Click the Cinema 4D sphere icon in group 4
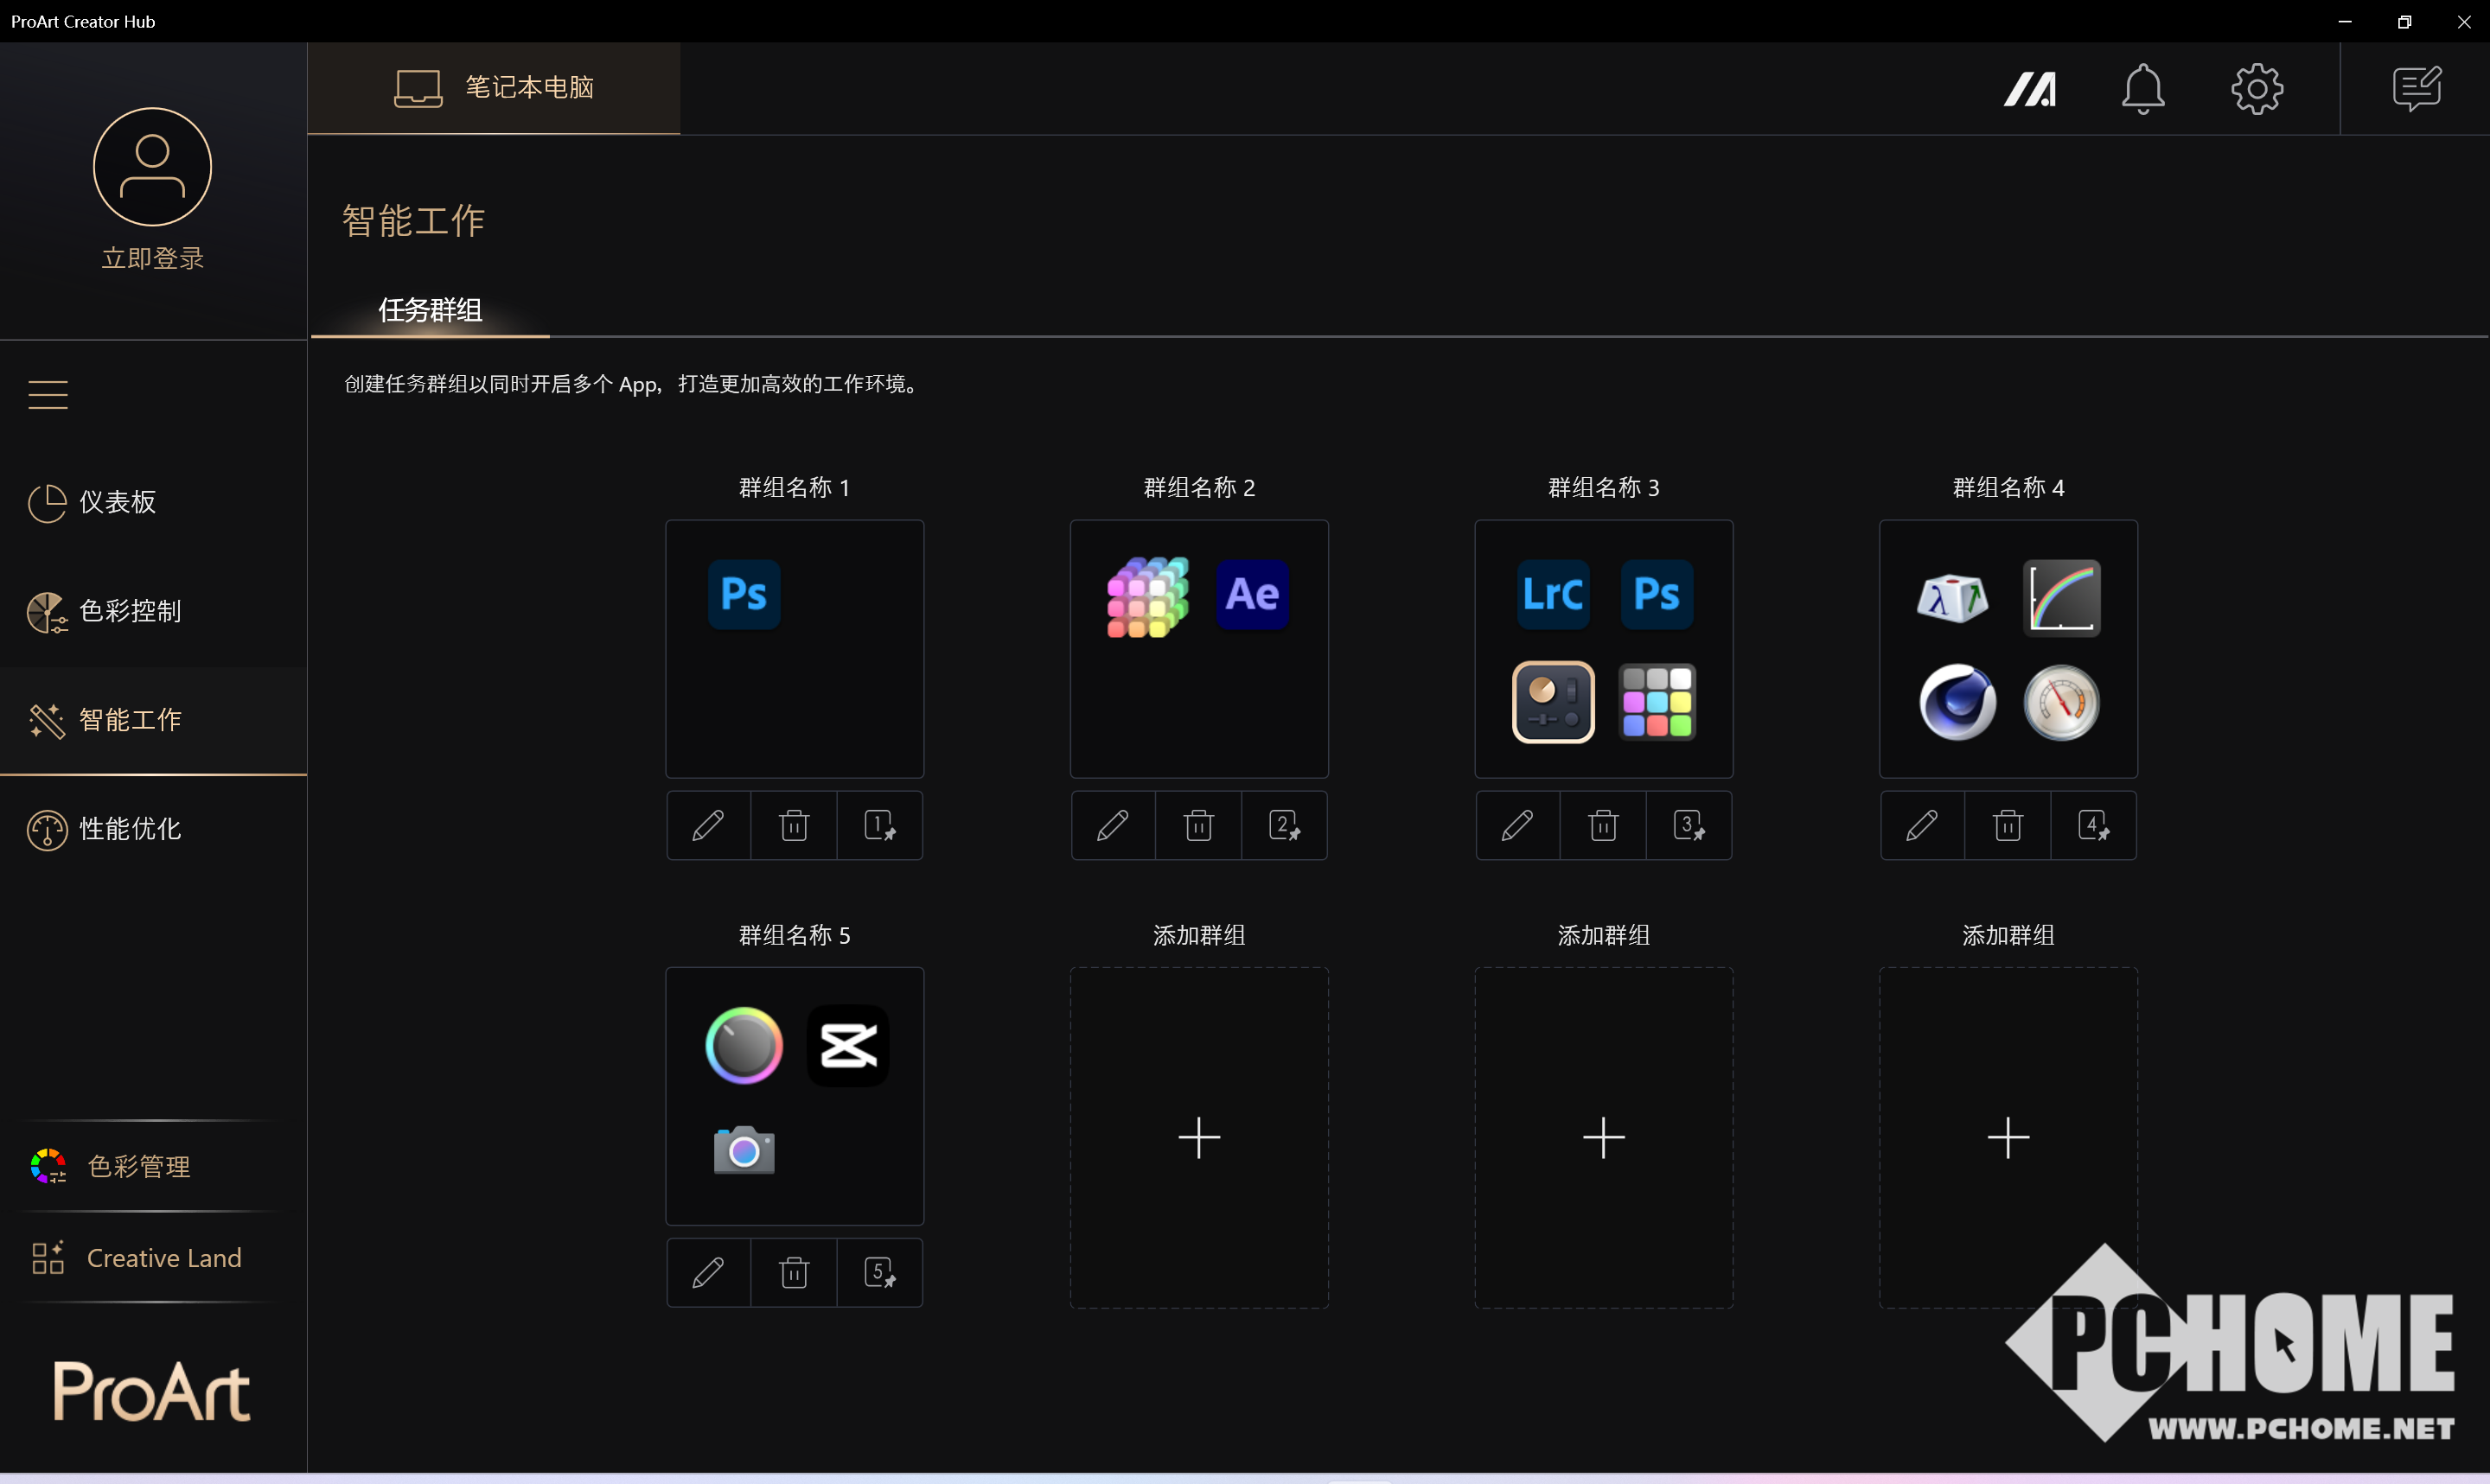Screen dimensions: 2490x1484 pyautogui.click(x=1958, y=702)
